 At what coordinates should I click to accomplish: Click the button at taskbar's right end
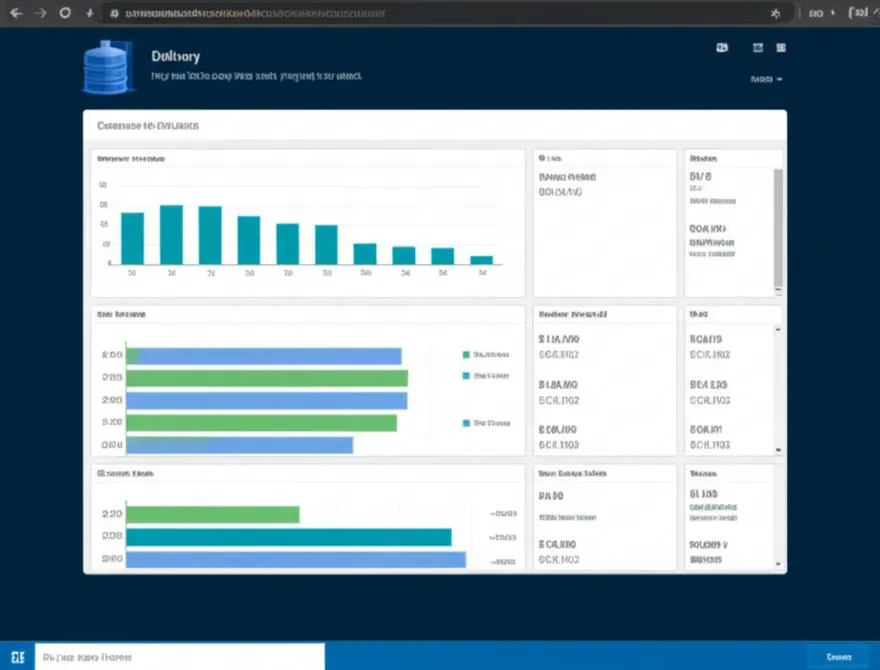pos(838,657)
